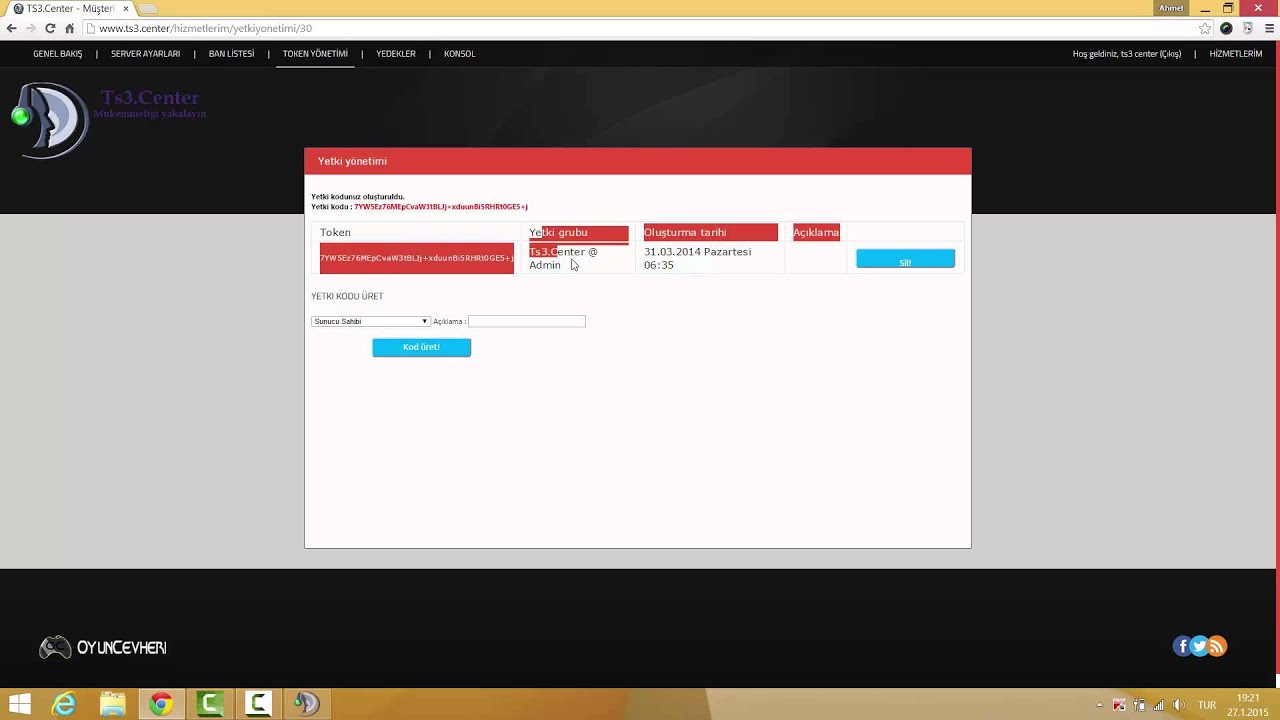Viewport: 1280px width, 720px height.
Task: Click the OyunCevheri gamepad logo
Action: click(103, 648)
